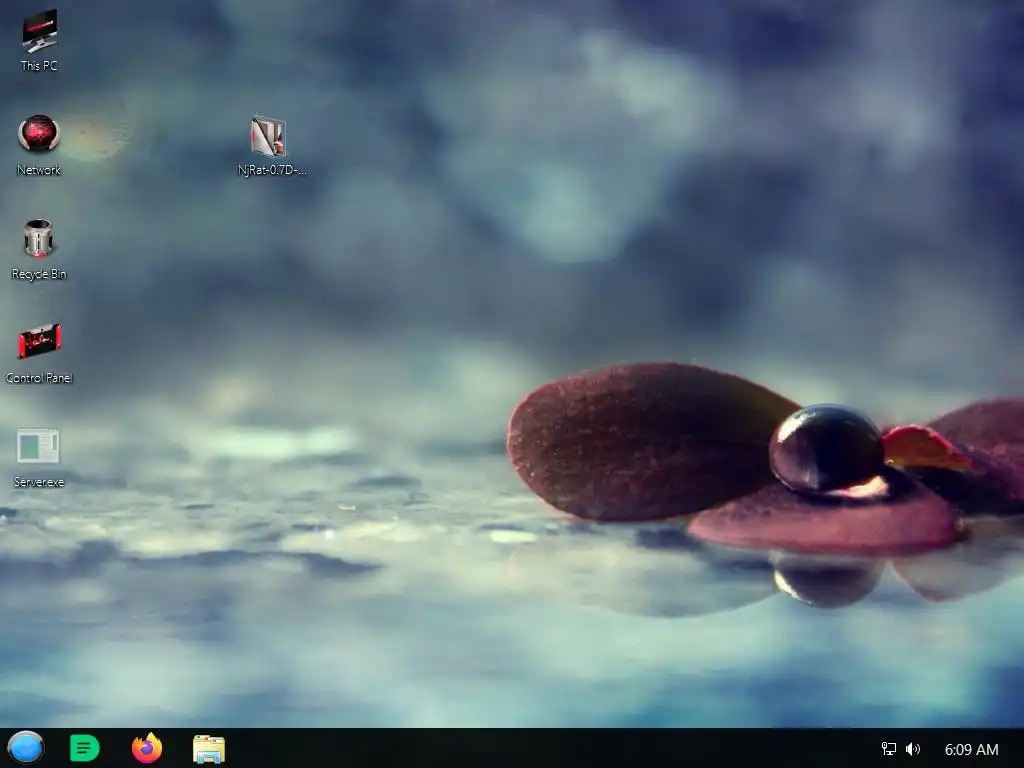
Task: Click the 'Control Panel' label text
Action: 39,377
